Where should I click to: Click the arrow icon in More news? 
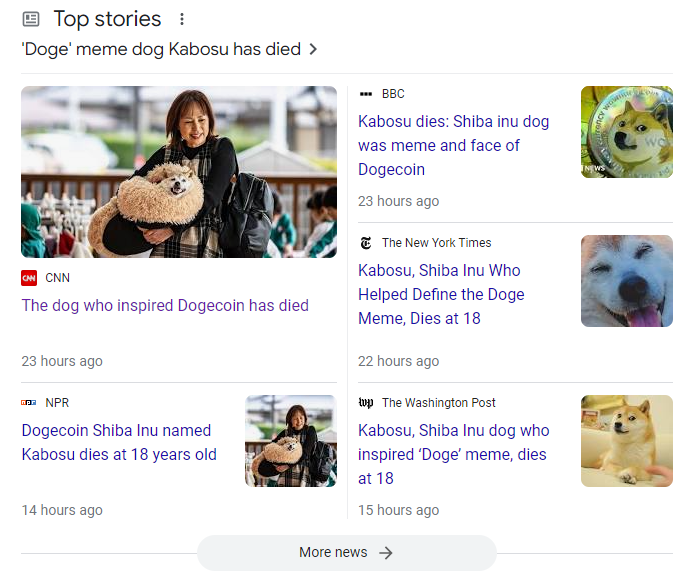tap(386, 553)
